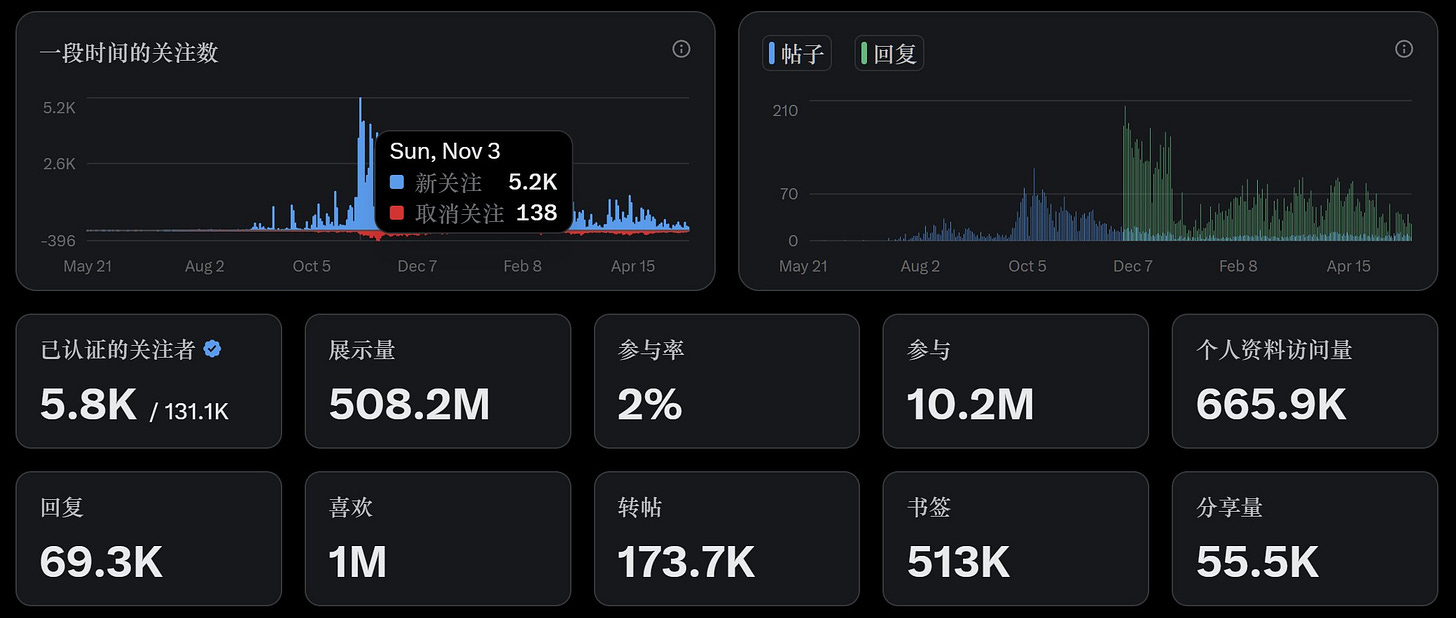Click the verified badge beside 已认证的关注者
The image size is (1456, 618).
click(212, 349)
